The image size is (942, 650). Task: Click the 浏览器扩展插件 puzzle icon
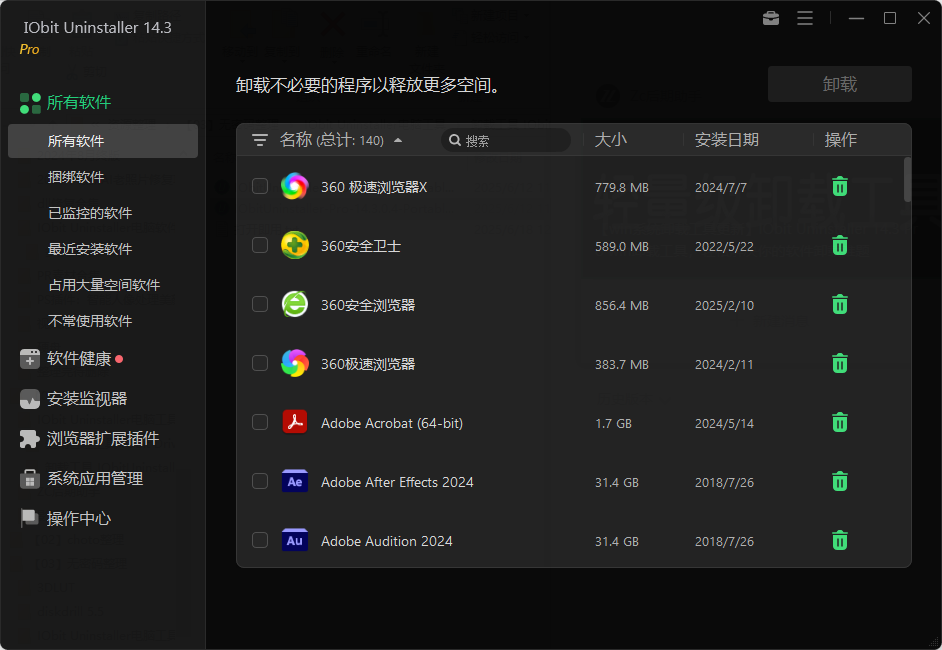pos(29,439)
